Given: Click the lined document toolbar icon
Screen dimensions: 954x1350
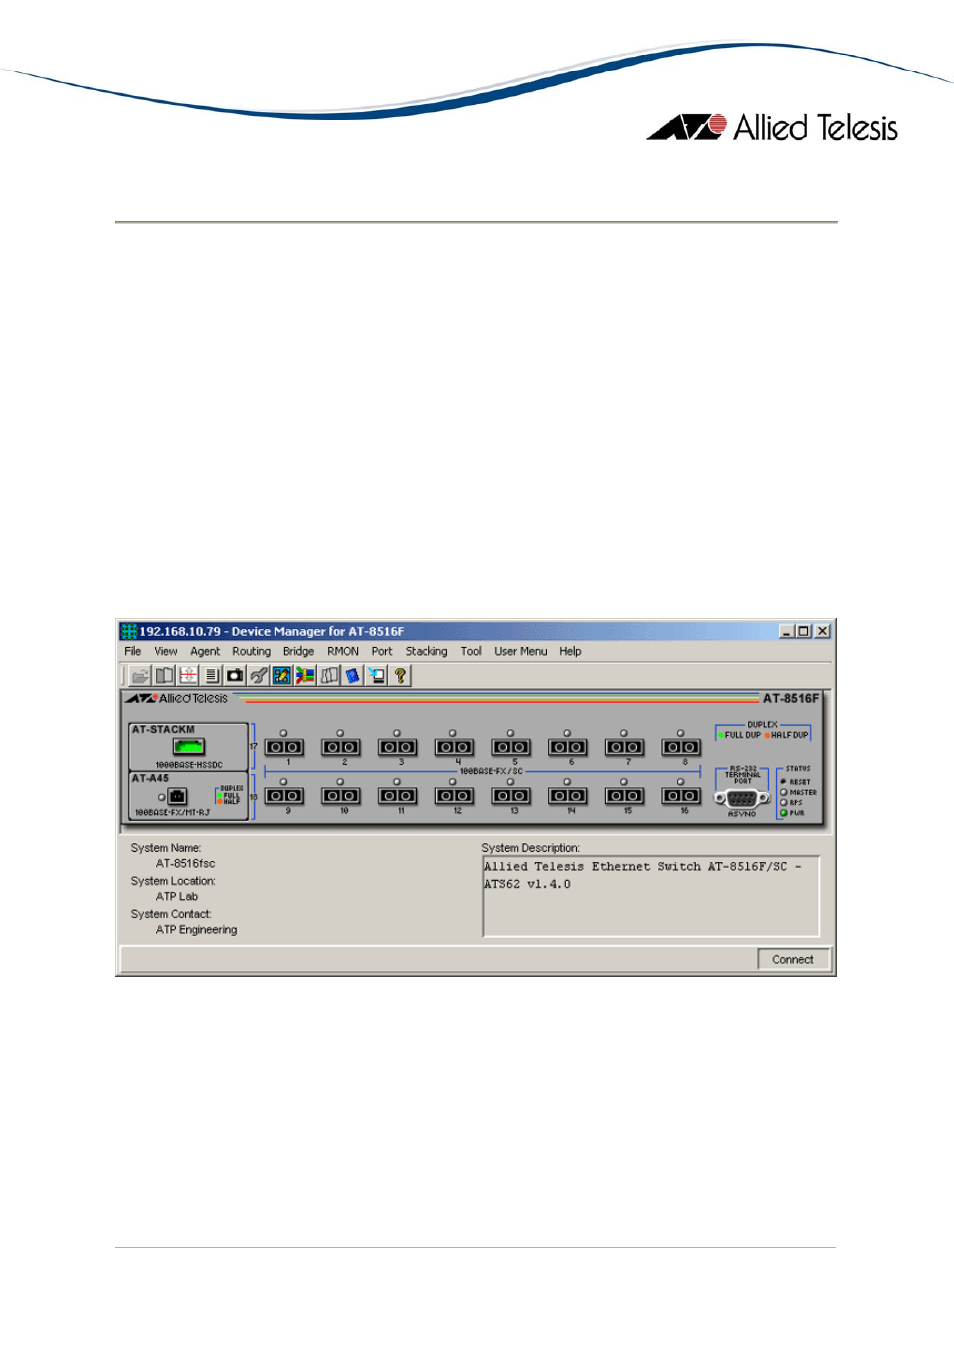Looking at the screenshot, I should point(211,676).
